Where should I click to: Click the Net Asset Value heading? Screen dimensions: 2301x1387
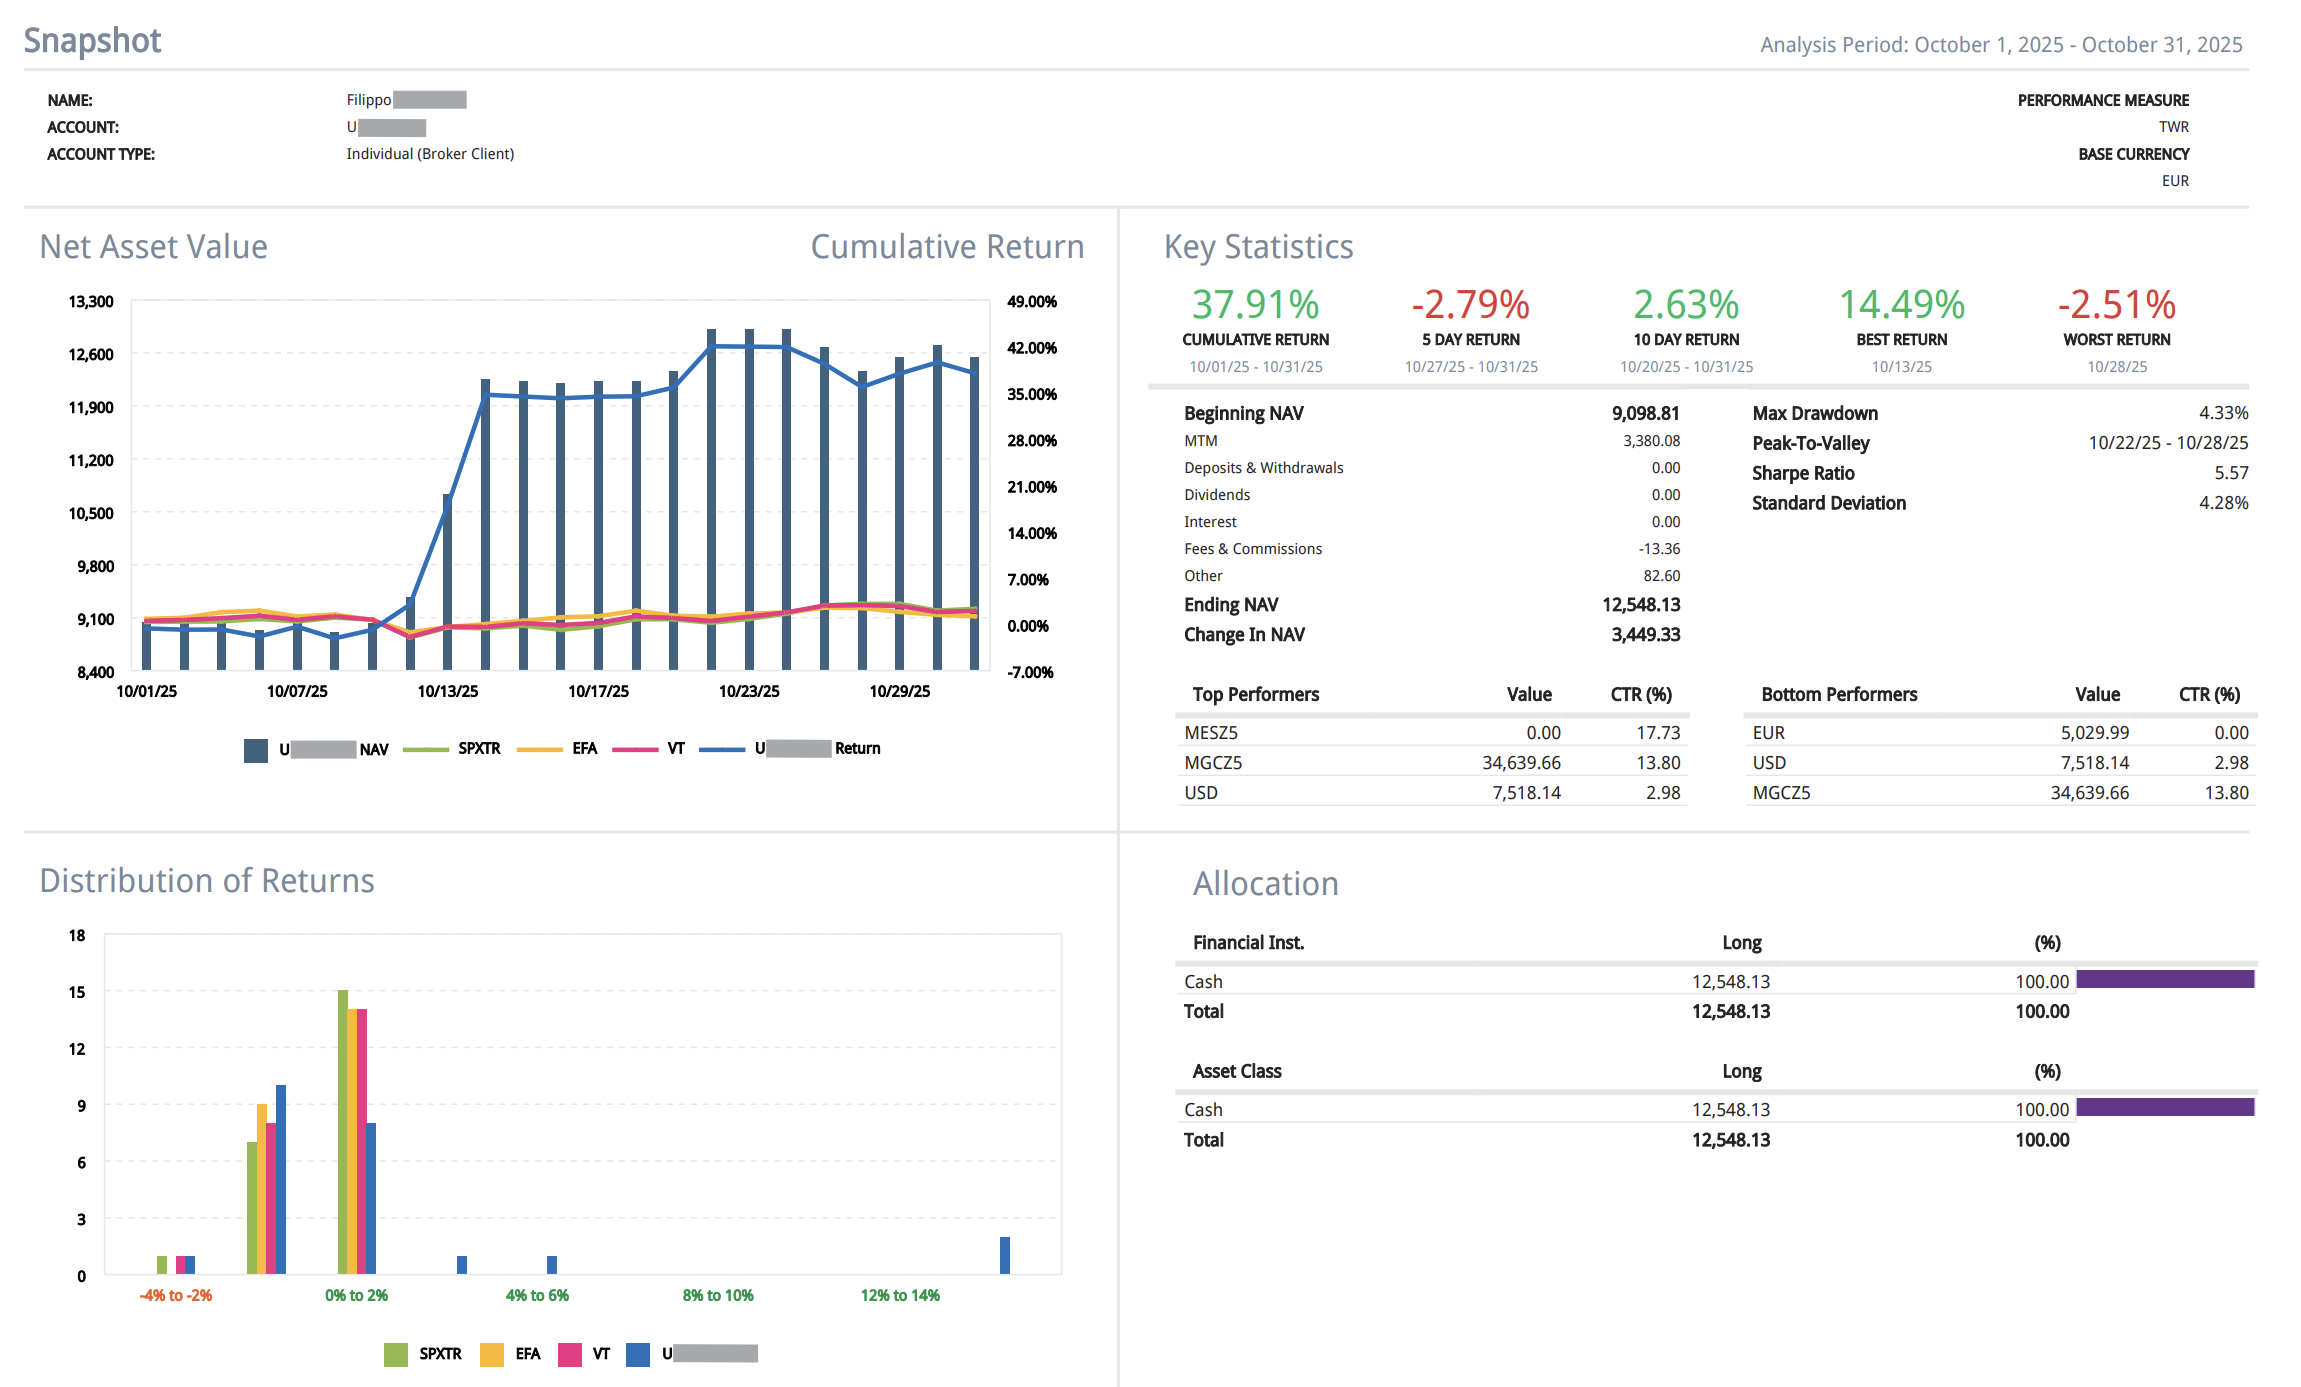[x=153, y=247]
